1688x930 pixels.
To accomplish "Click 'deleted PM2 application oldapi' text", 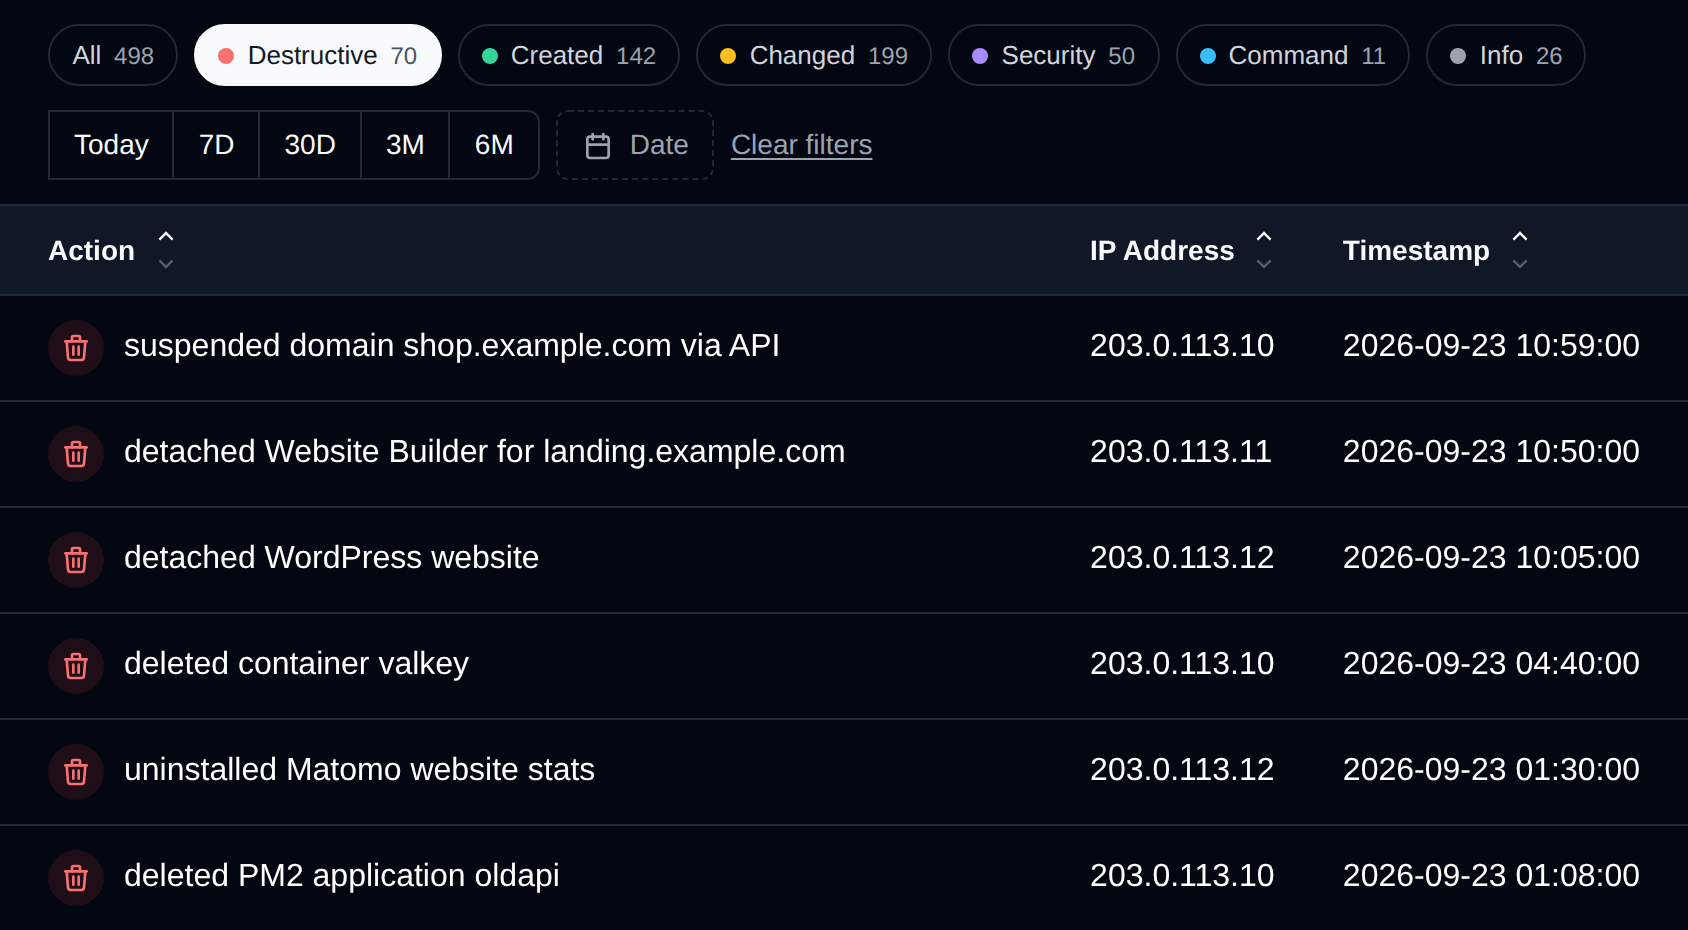I will coord(342,876).
